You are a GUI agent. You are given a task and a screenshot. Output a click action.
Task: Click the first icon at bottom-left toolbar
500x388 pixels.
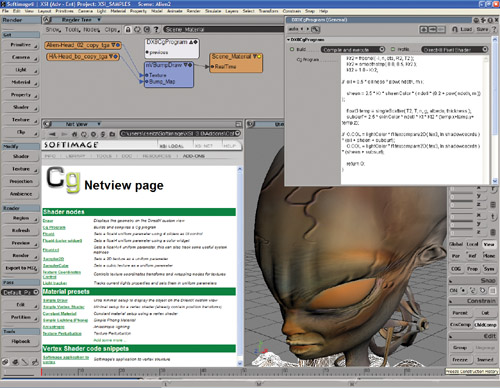coord(5,362)
